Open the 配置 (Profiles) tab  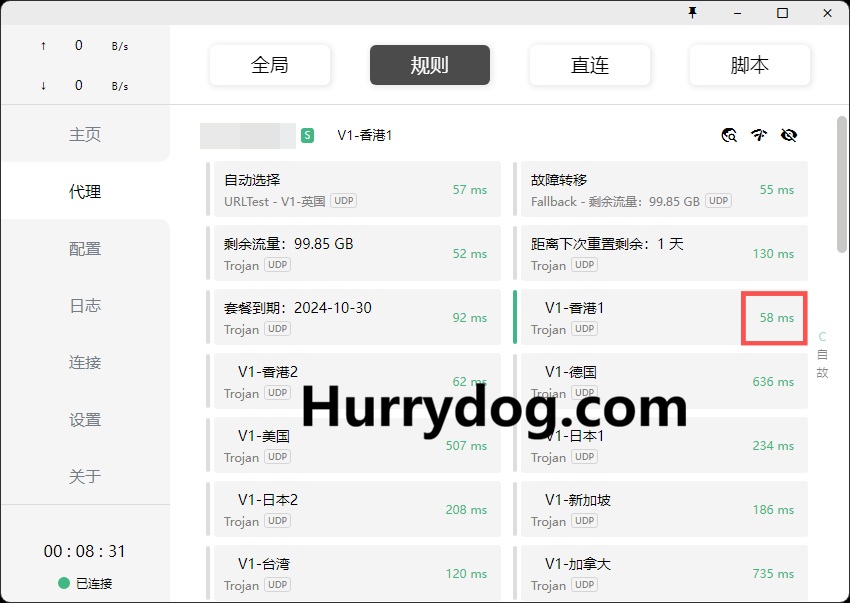click(x=85, y=249)
